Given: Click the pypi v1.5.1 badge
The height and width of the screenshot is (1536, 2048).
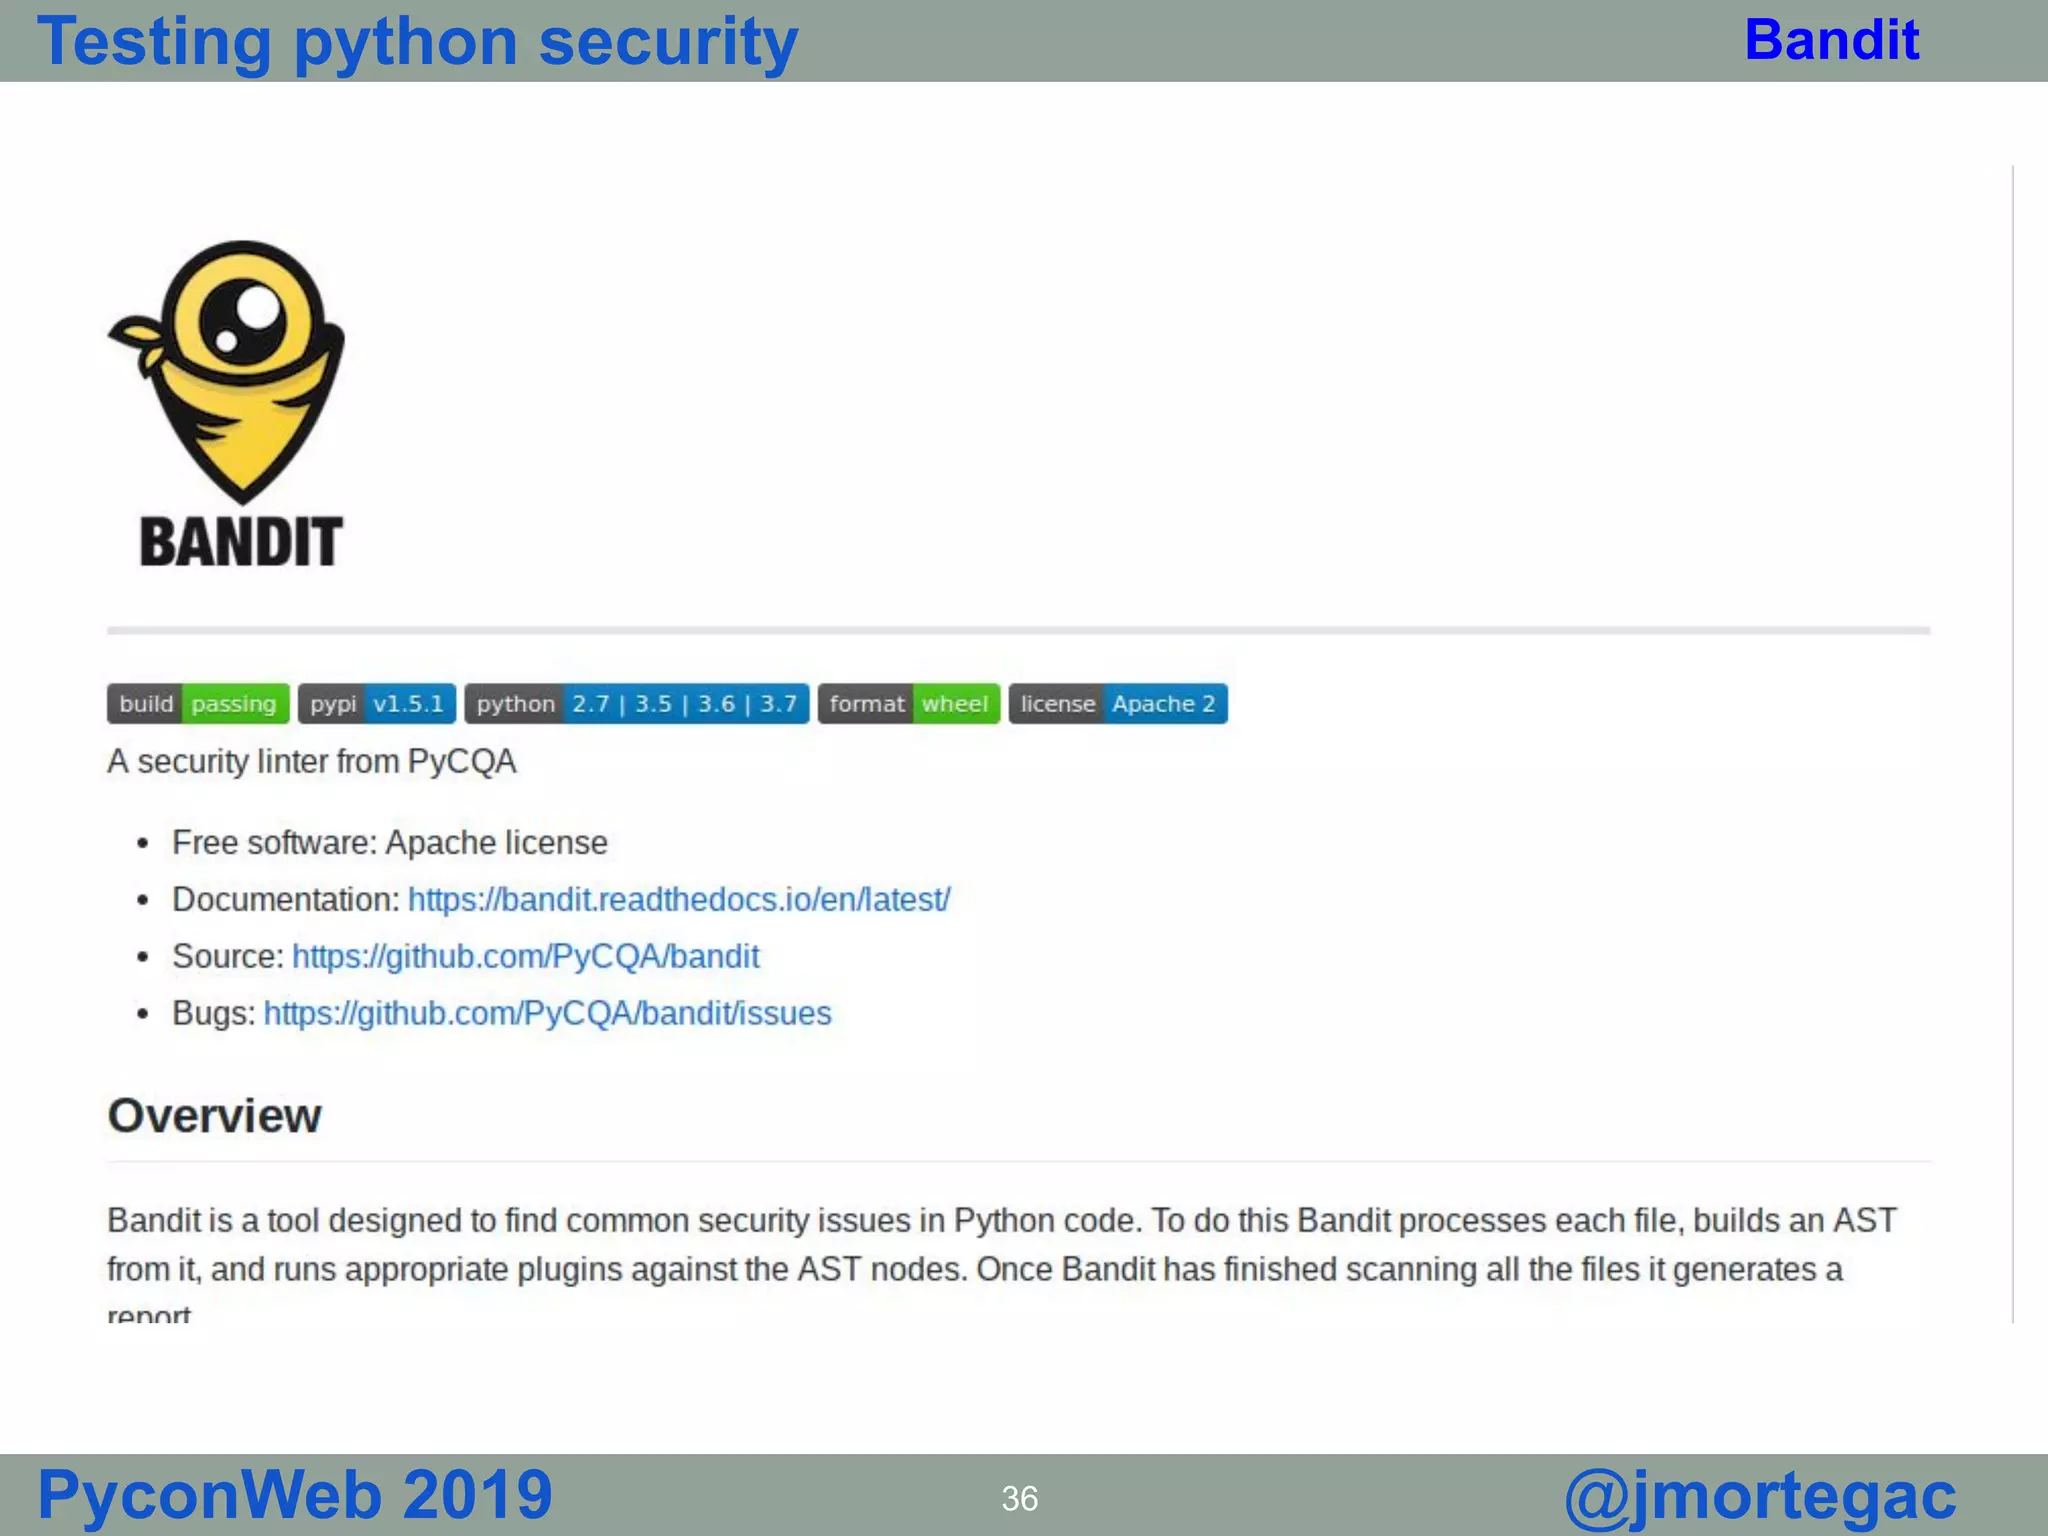Looking at the screenshot, I should [x=377, y=703].
